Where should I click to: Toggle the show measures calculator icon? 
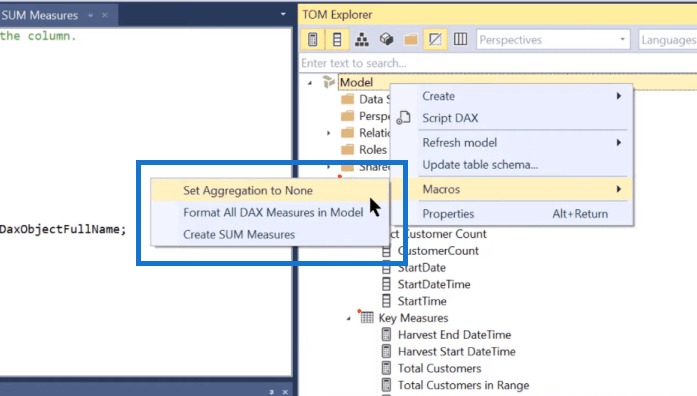(x=312, y=40)
